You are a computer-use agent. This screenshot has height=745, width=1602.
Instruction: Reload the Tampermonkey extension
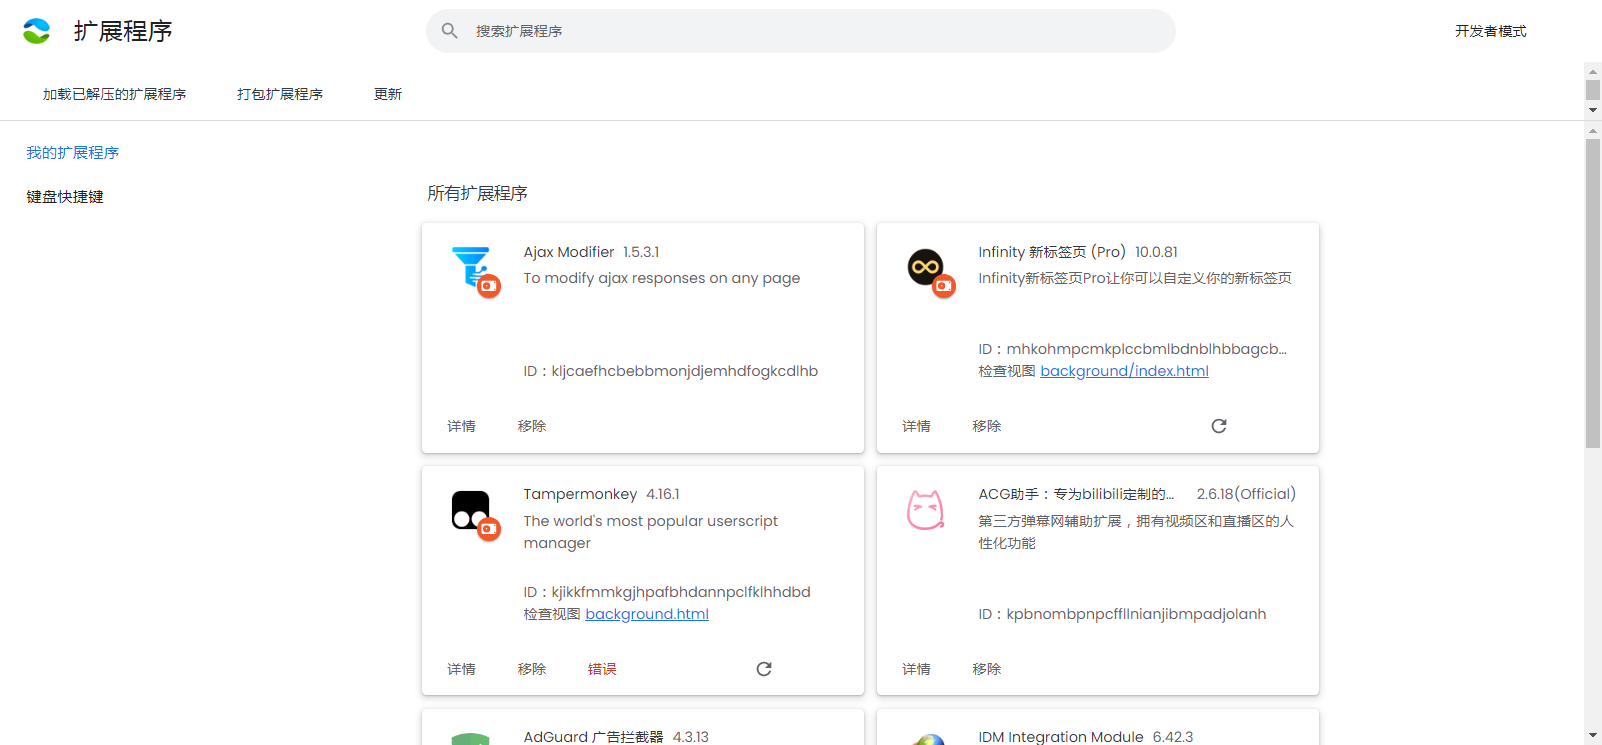(764, 669)
